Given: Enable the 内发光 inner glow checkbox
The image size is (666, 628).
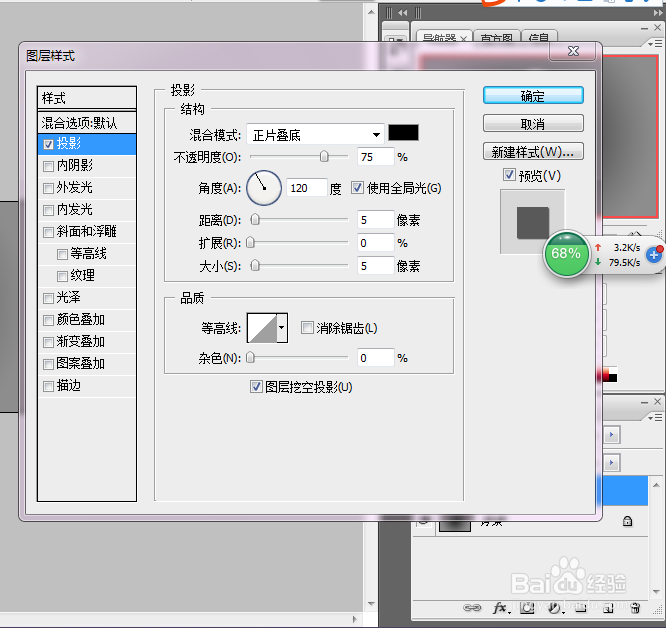Looking at the screenshot, I should 48,210.
